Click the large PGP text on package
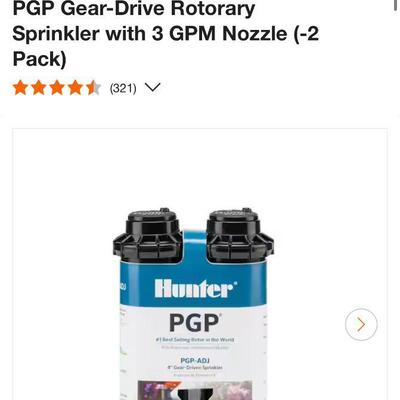 (x=195, y=323)
